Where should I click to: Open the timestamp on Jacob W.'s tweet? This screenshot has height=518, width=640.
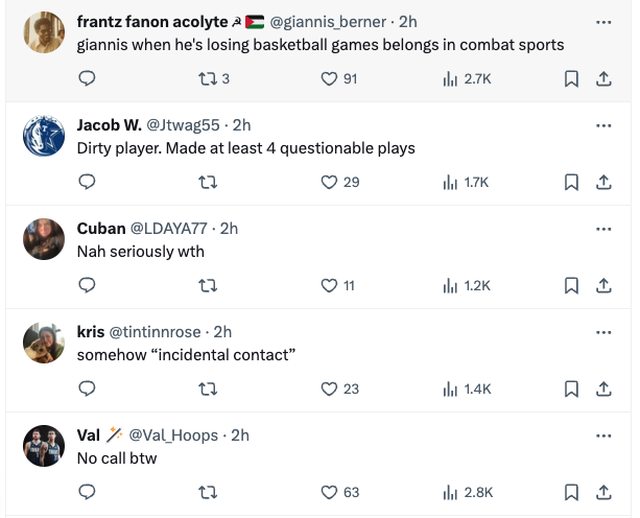pos(241,125)
